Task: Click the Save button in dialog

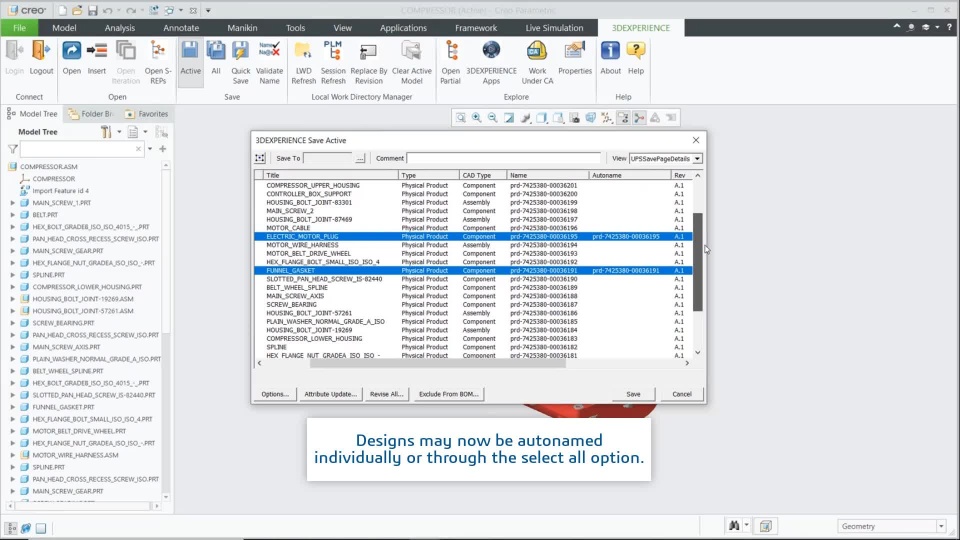Action: 633,394
